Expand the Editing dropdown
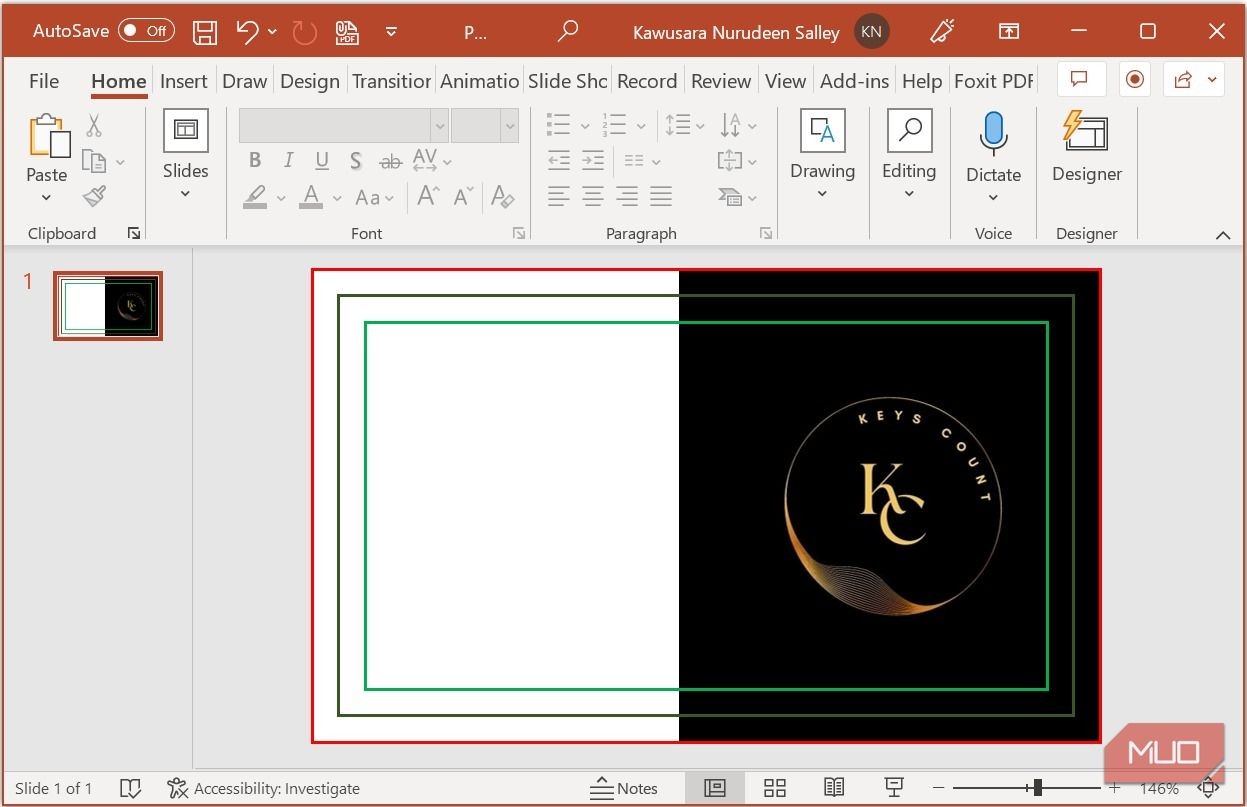 [909, 193]
